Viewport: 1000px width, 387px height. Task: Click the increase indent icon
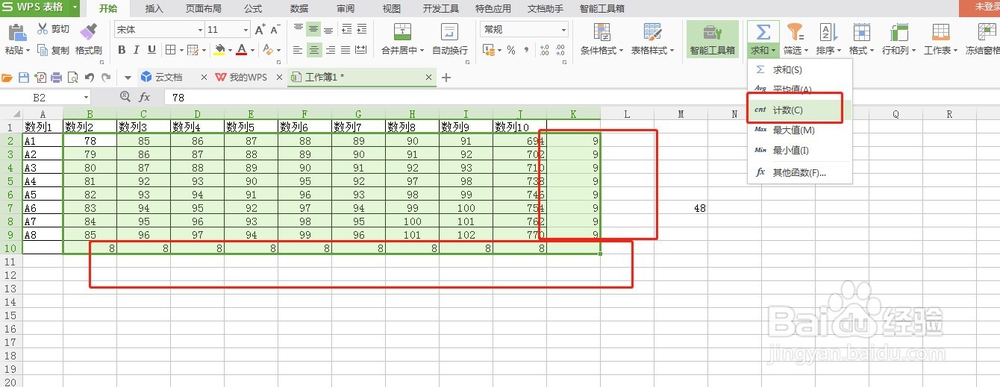point(362,29)
